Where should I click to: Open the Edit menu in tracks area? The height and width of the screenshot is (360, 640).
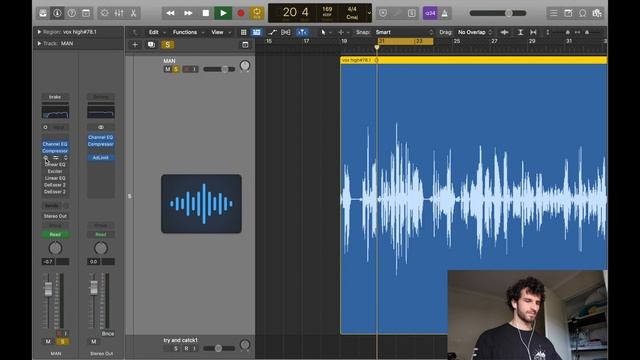157,32
